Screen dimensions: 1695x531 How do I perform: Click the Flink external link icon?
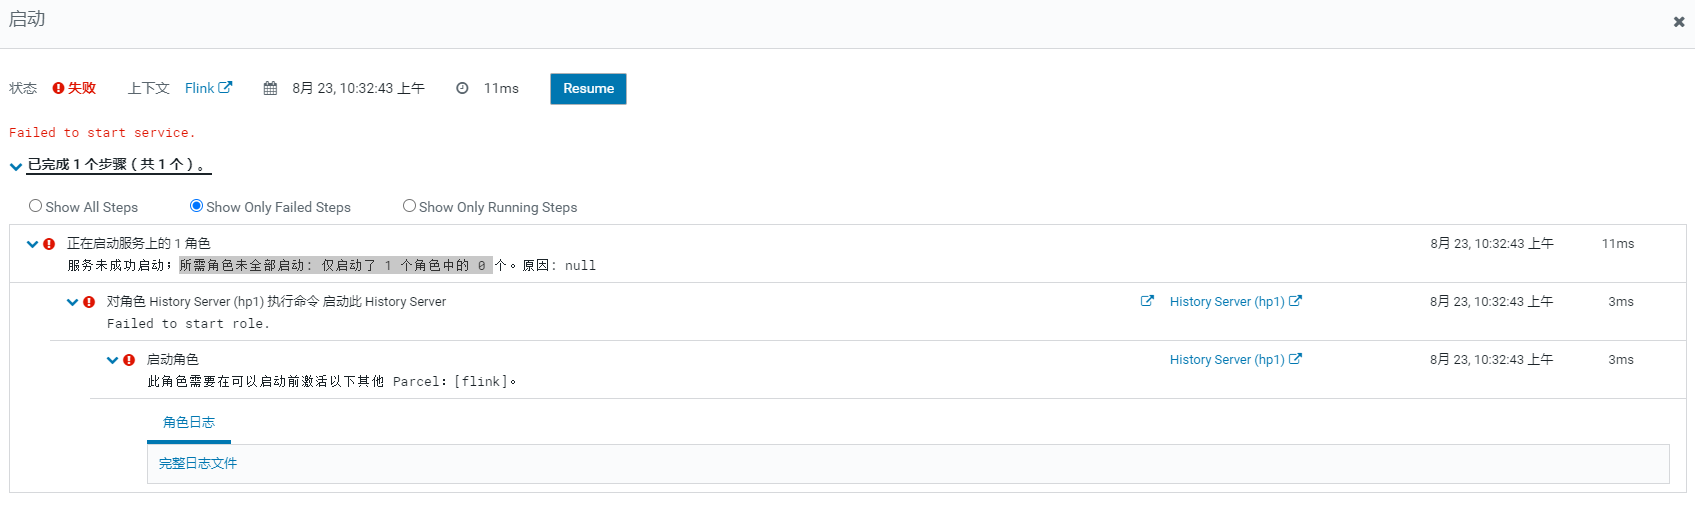pos(226,87)
